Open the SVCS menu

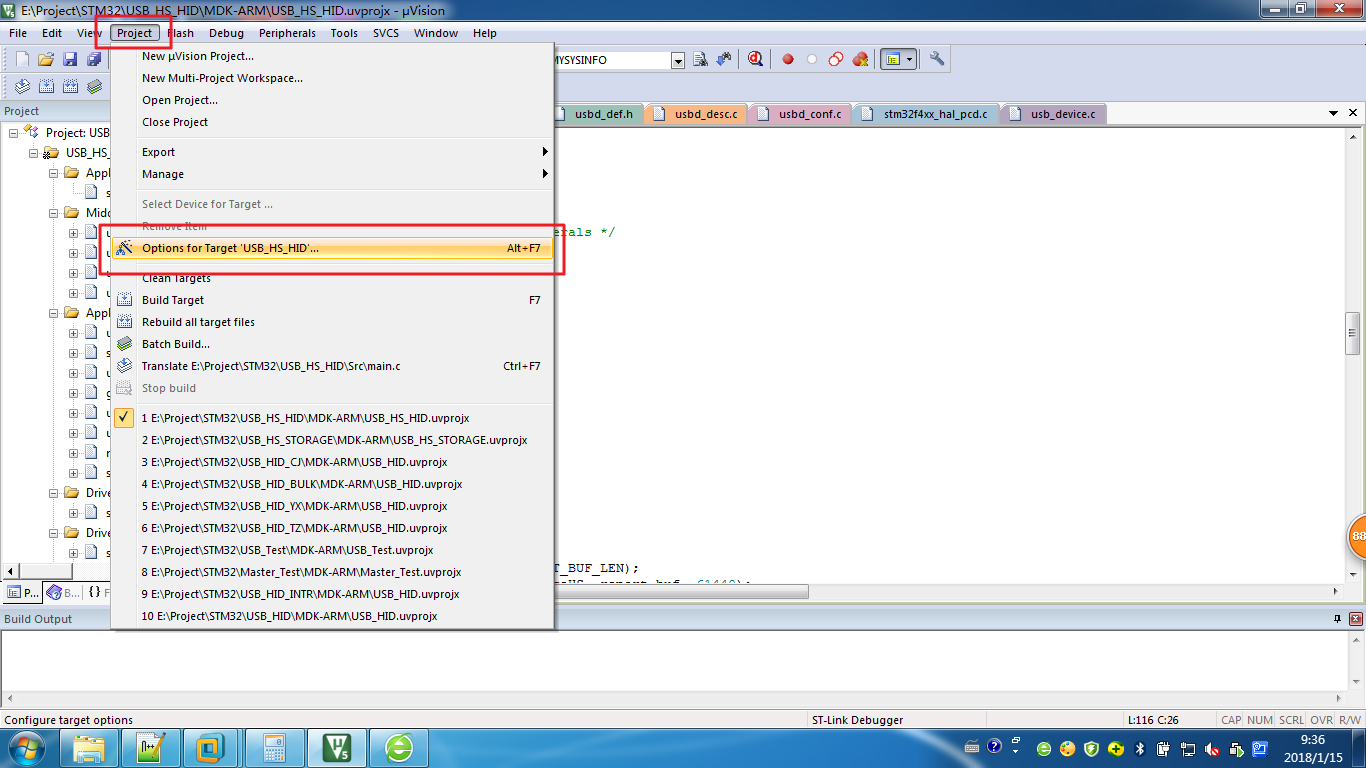386,33
